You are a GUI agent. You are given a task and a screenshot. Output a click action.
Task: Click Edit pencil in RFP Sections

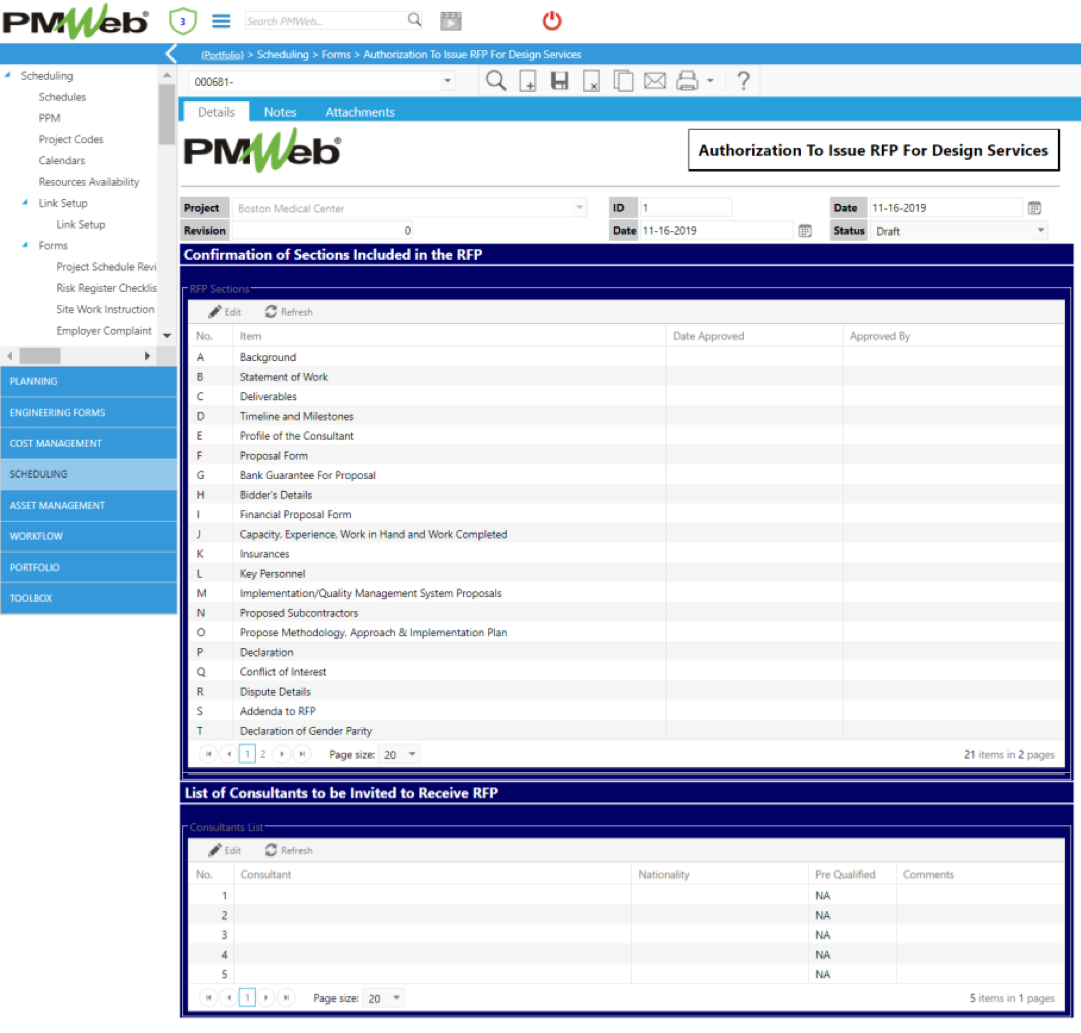coord(225,312)
